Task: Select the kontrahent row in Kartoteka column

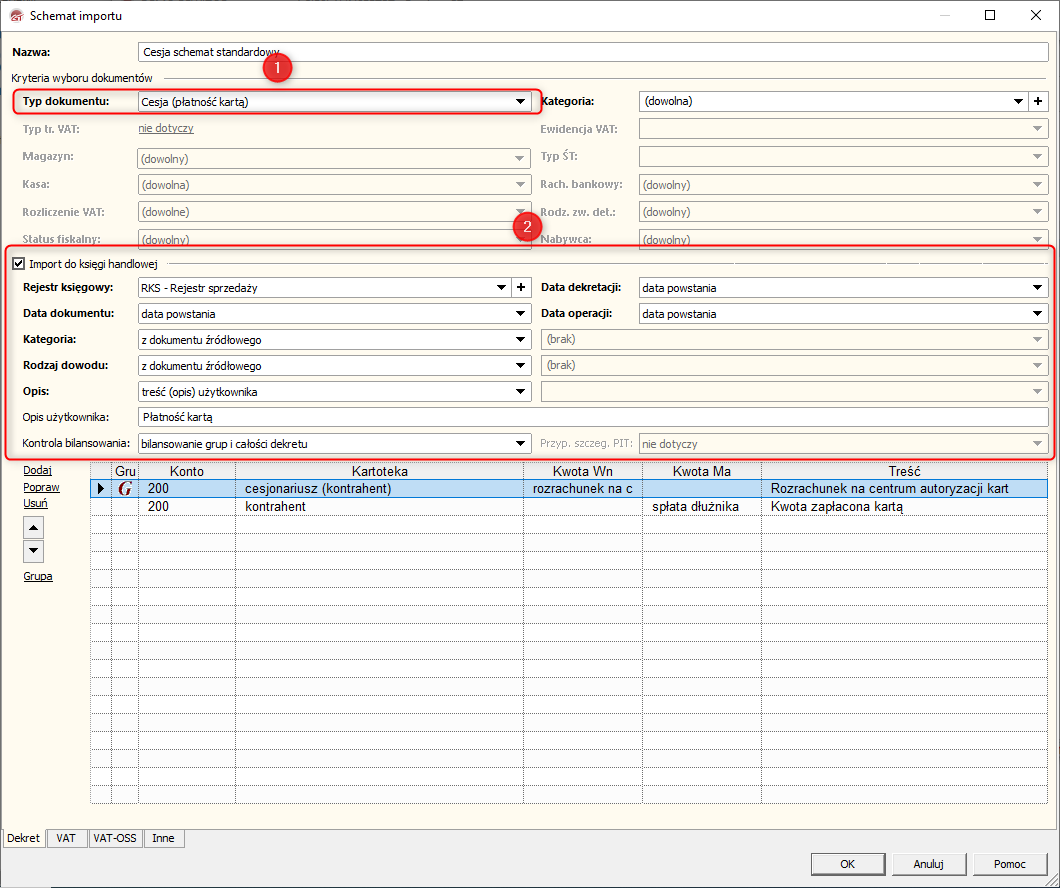Action: [379, 506]
